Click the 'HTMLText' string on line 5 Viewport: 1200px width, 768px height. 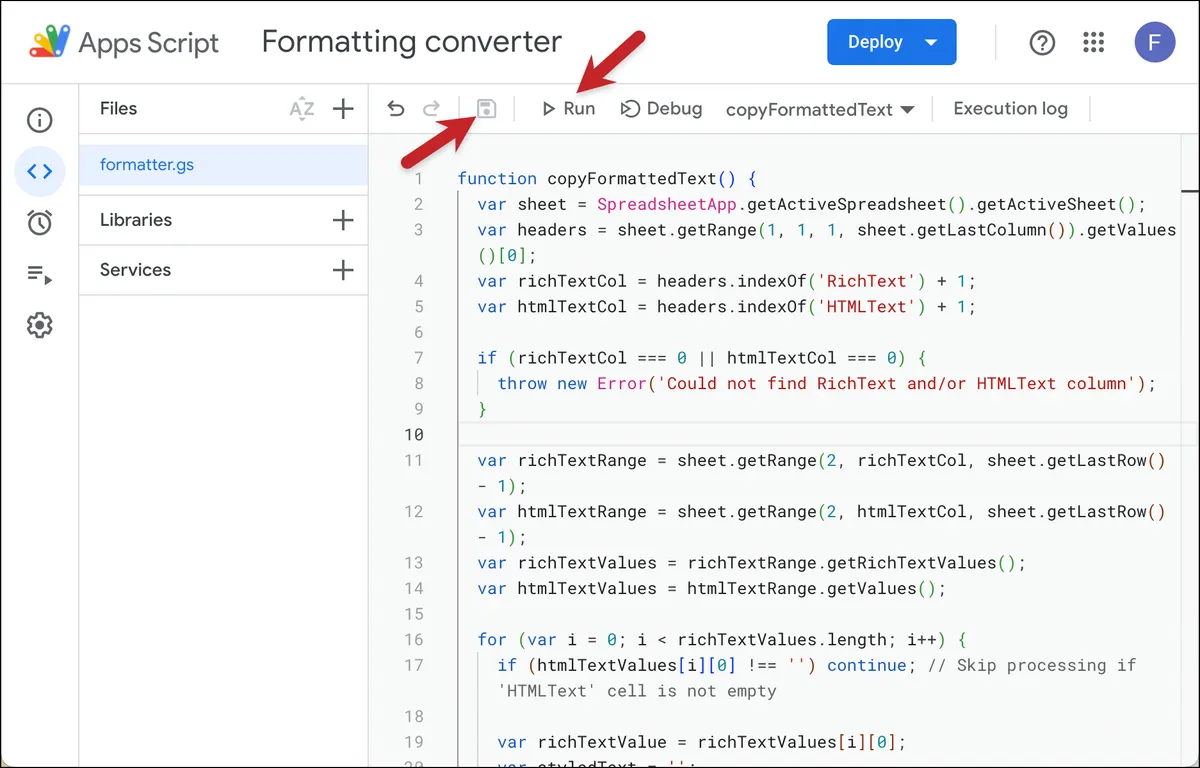pyautogui.click(x=867, y=307)
